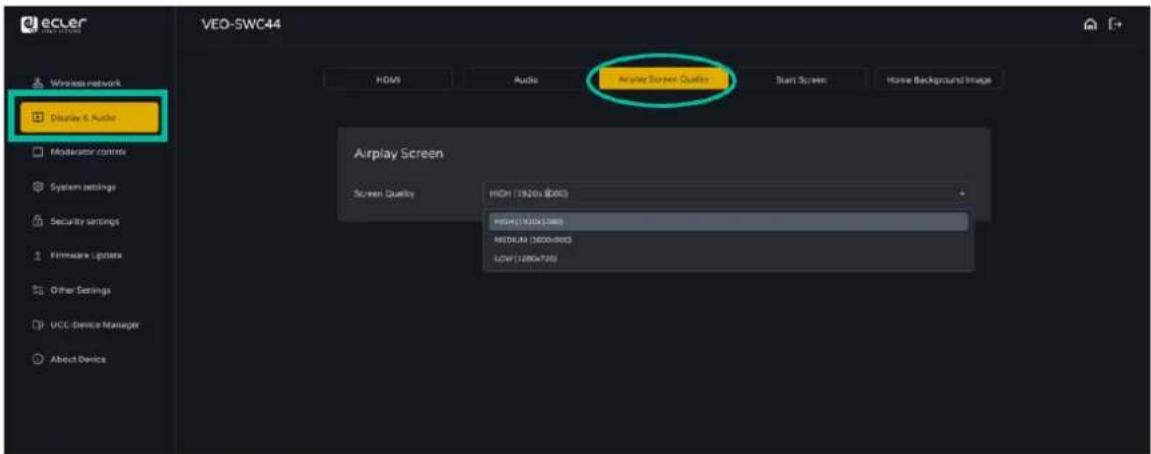Choose HIGH (1920x1080) option in list

pyautogui.click(x=728, y=221)
